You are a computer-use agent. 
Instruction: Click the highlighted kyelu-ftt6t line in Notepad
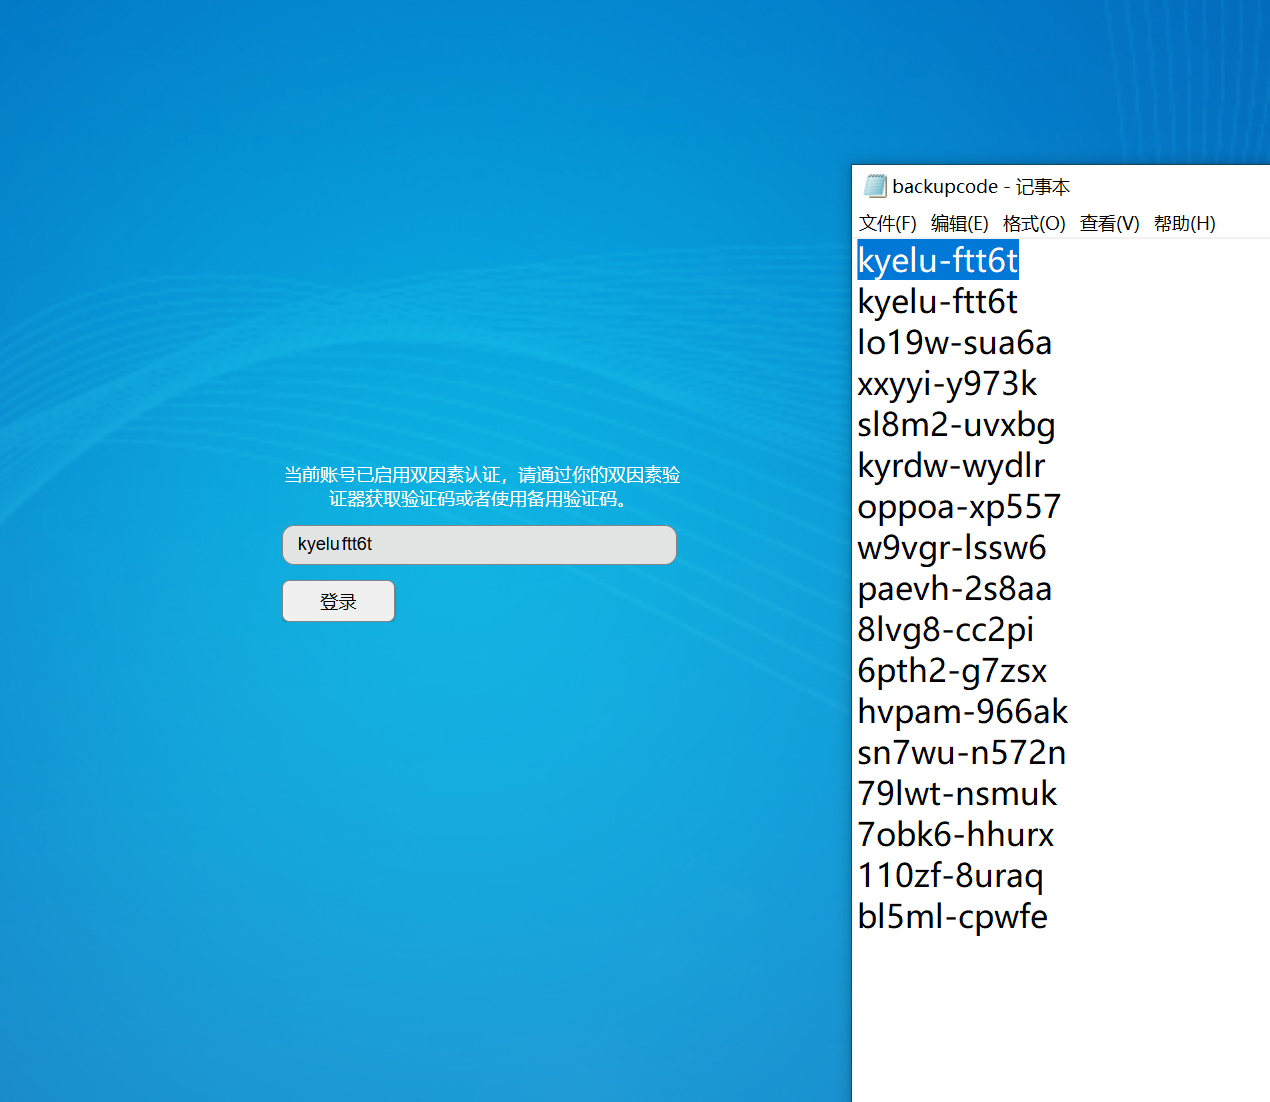click(x=938, y=260)
